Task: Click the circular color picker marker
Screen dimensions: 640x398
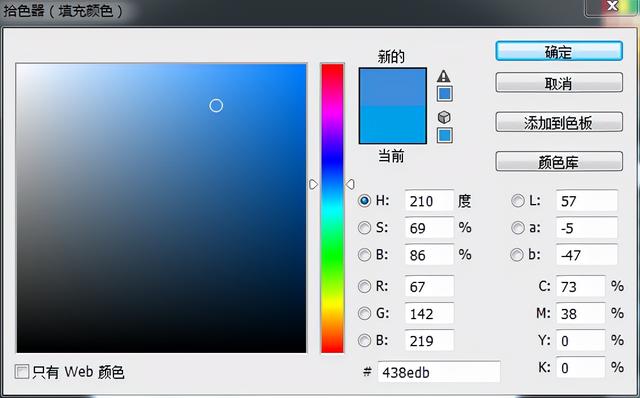Action: point(216,106)
